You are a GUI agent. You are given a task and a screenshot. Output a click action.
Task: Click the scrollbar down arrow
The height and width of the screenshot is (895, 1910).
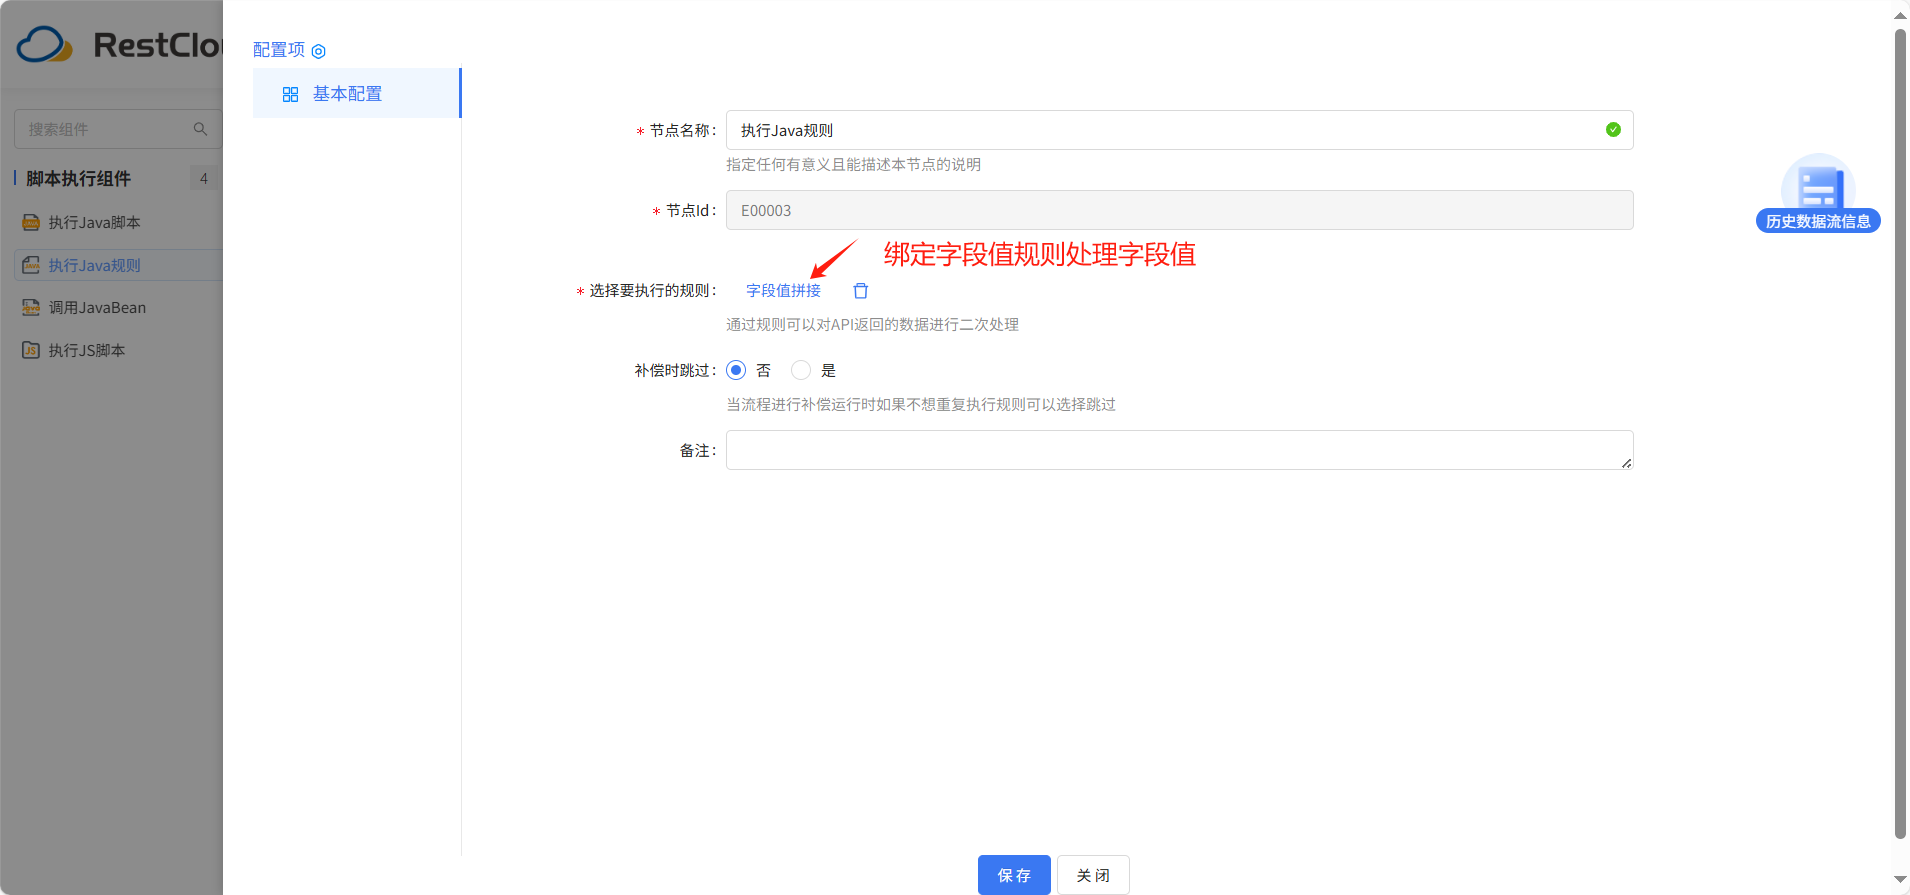[1901, 879]
